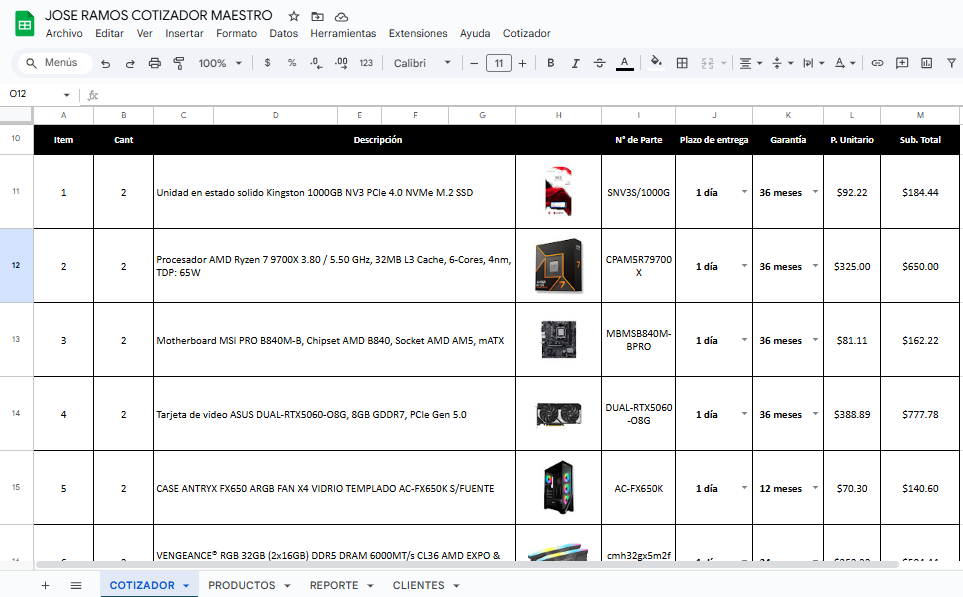Toggle strikethrough formatting
This screenshot has width=963, height=597.
(x=599, y=63)
